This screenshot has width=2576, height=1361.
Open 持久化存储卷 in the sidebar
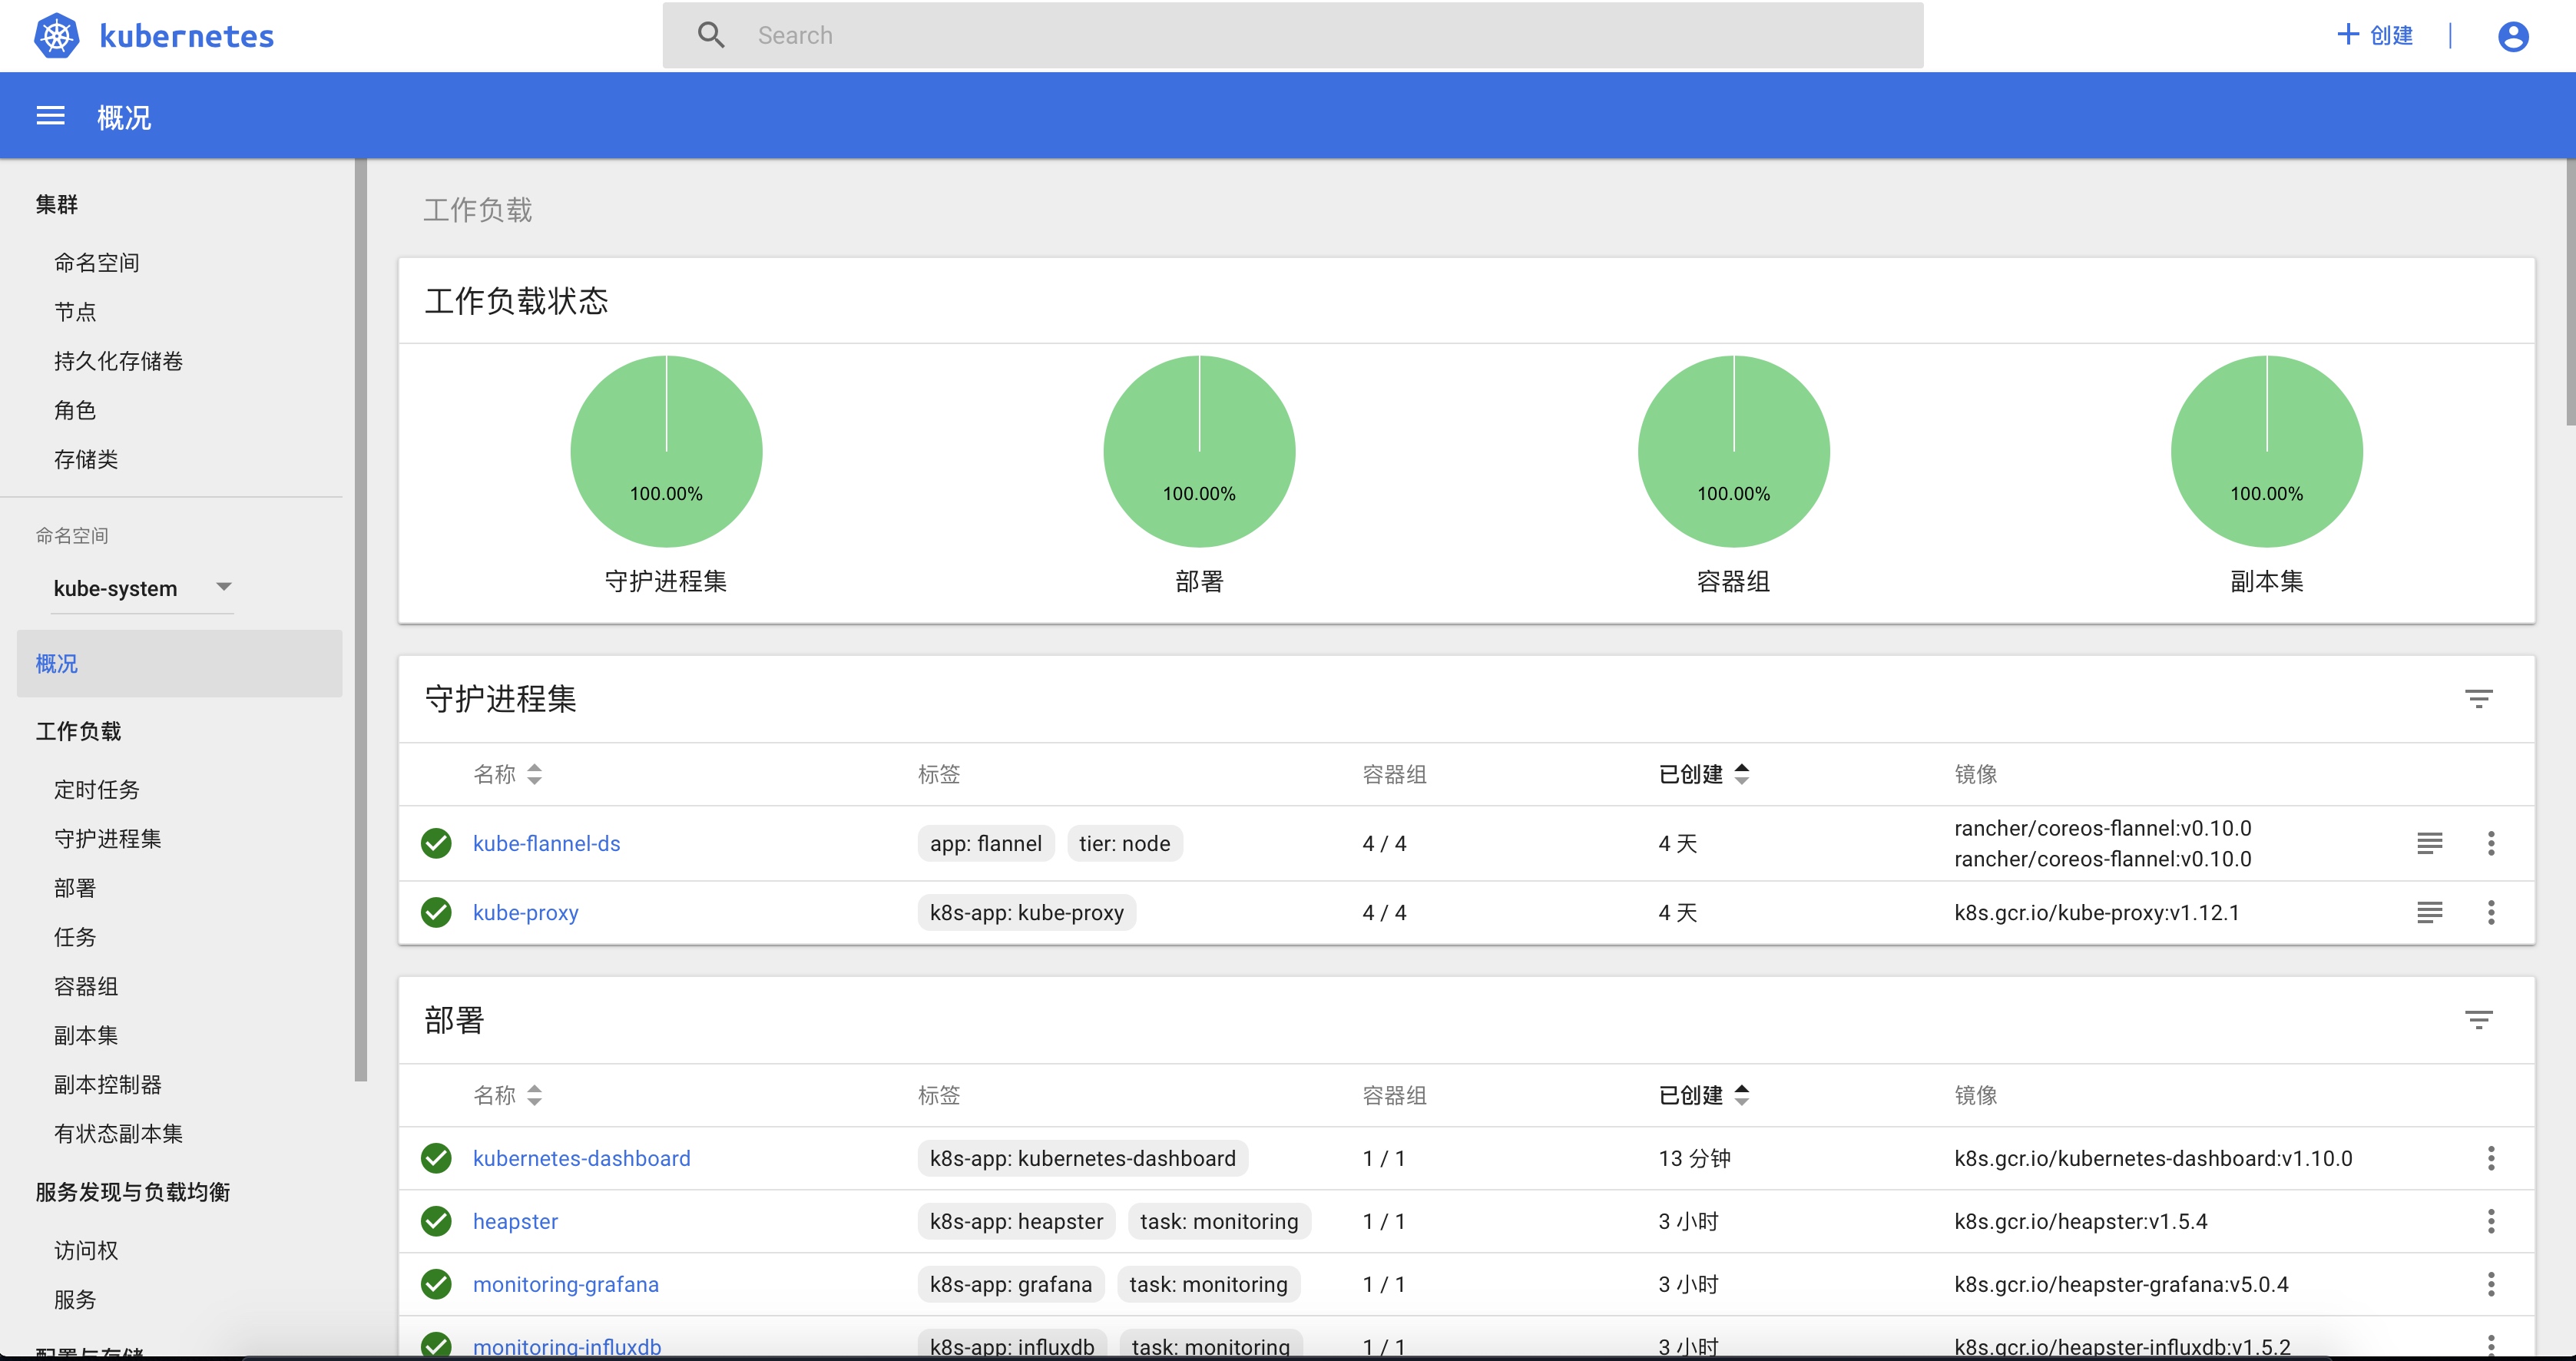118,361
